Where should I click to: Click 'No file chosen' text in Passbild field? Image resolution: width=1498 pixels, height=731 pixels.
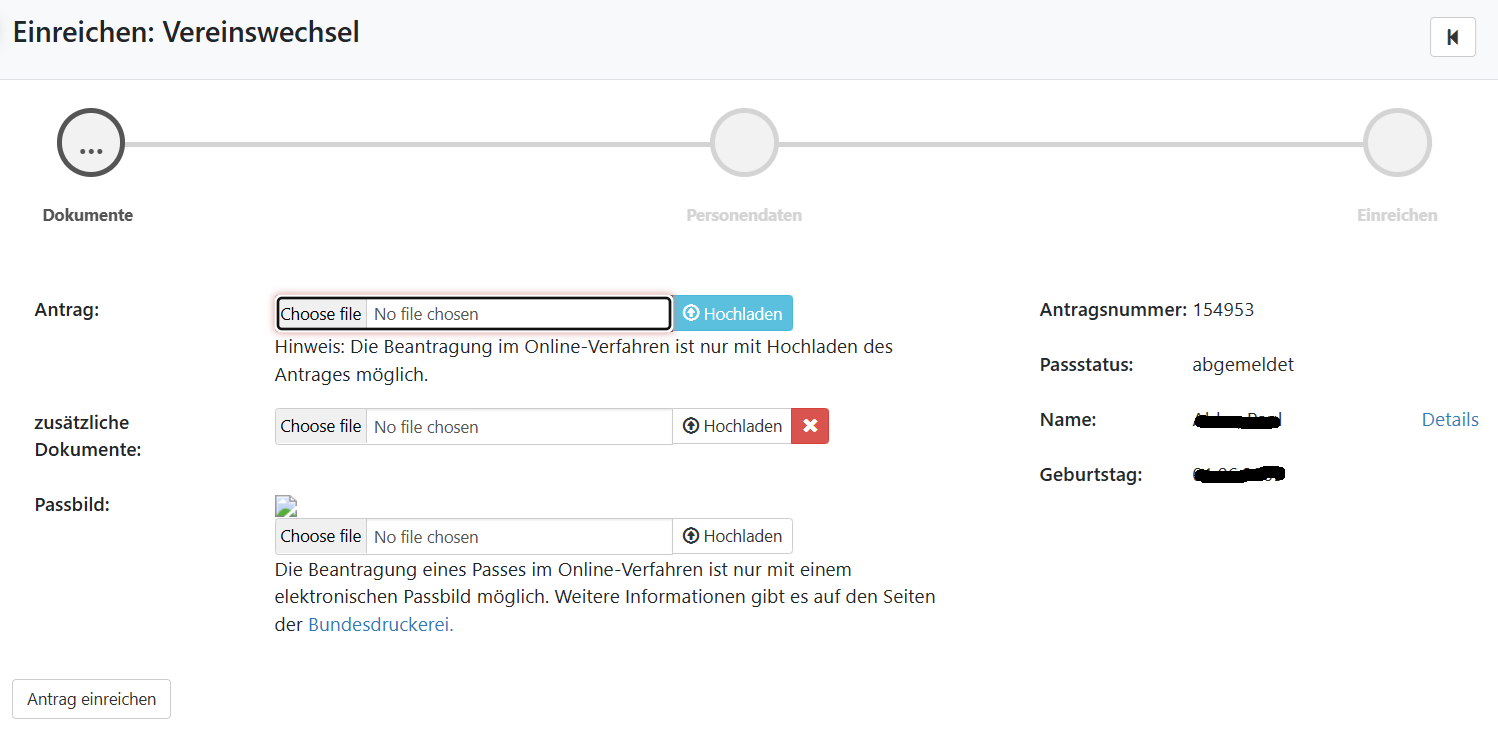(x=426, y=537)
